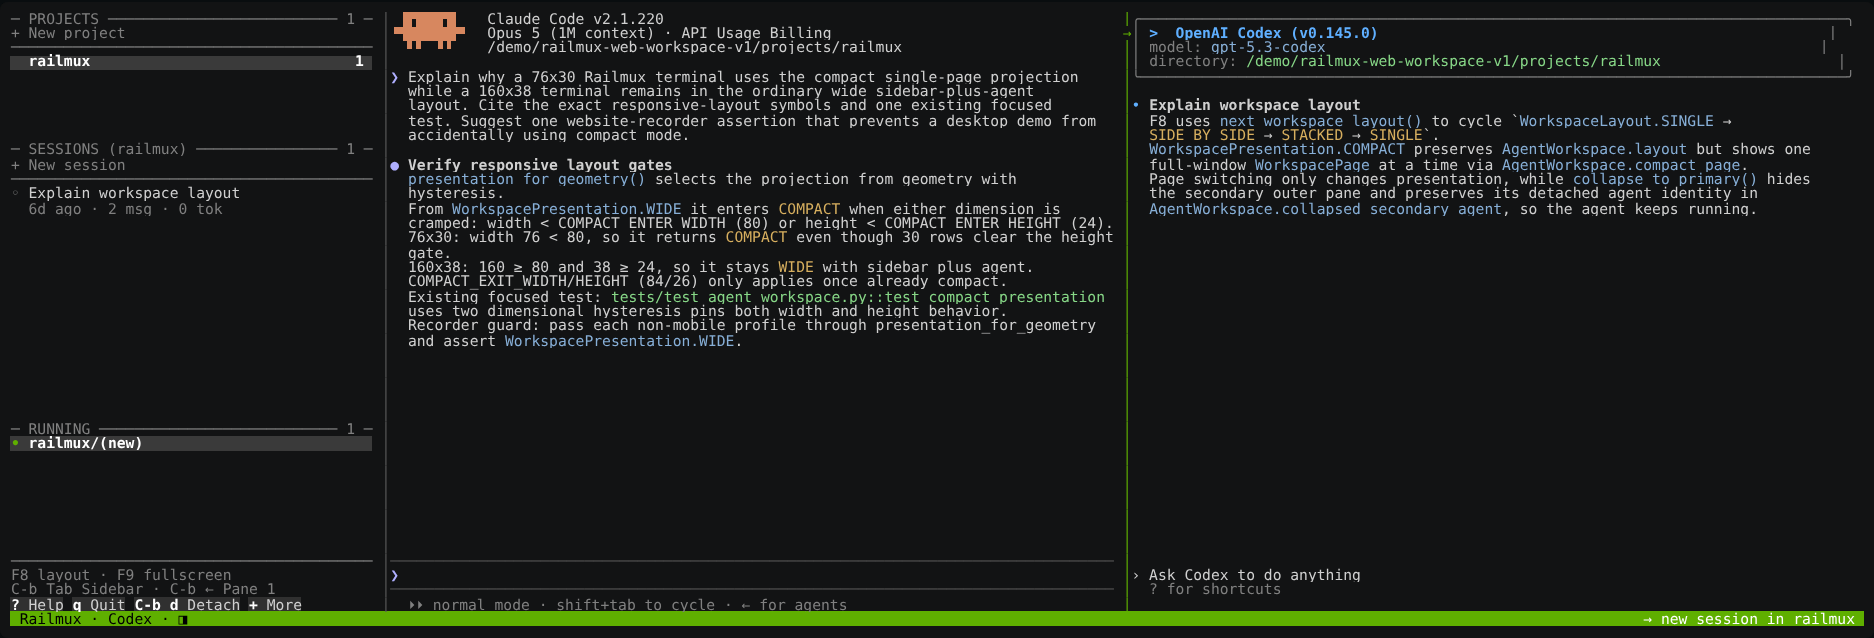Click the OpenAI Codex (v0.145.0) title
Screen dimensions: 1874x638
pos(1276,33)
